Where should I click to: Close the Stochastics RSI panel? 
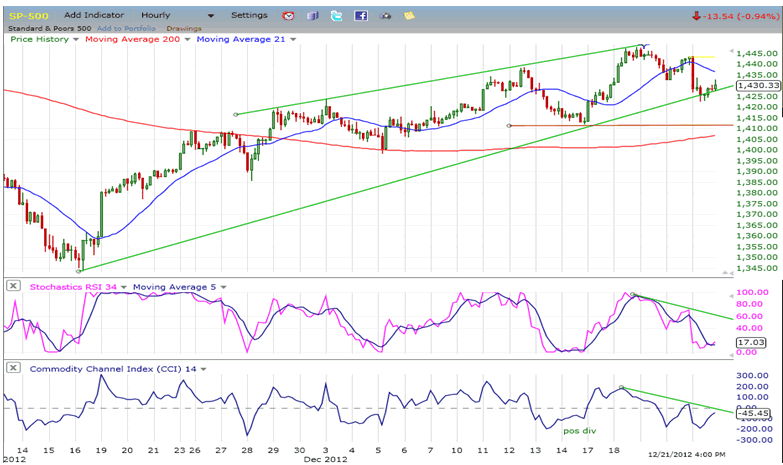click(x=12, y=287)
